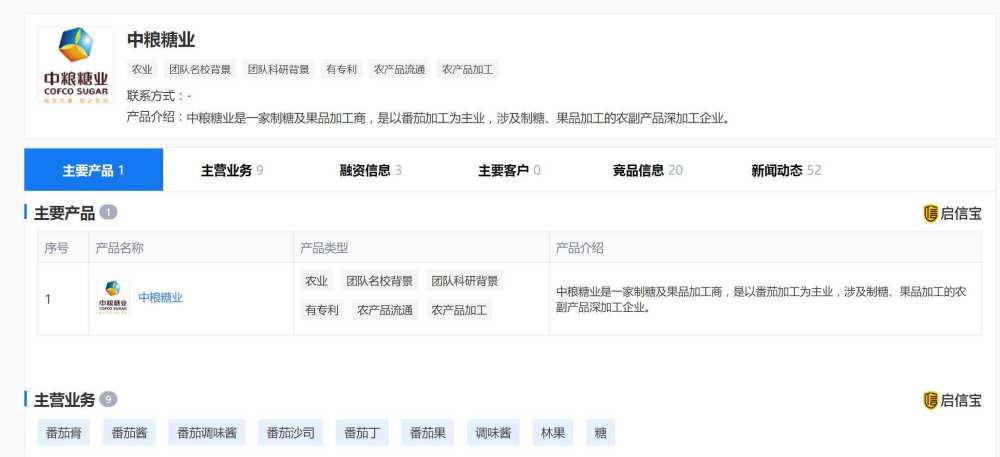This screenshot has height=457, width=1000.
Task: Click the COFCO Sugar company logo in the header
Action: 76,65
